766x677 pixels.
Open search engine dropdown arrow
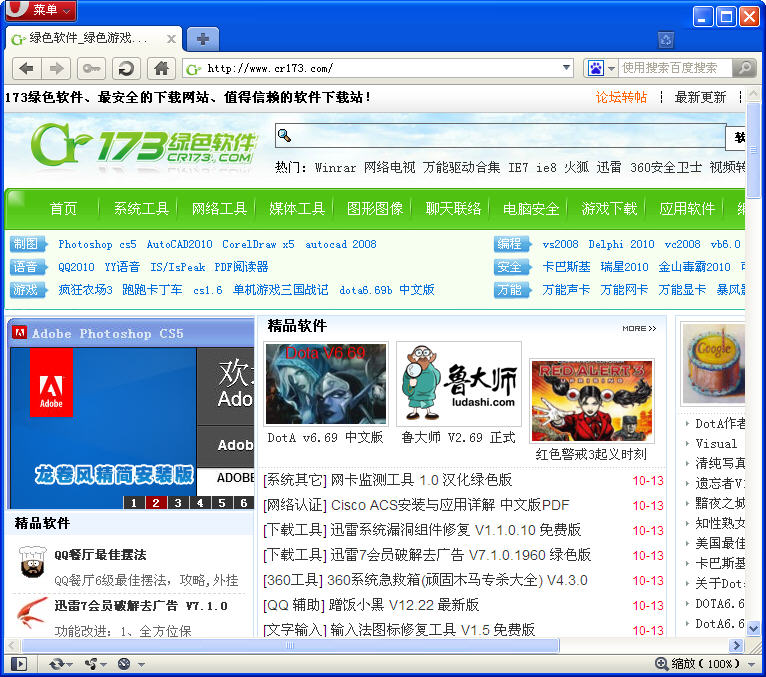pyautogui.click(x=611, y=68)
